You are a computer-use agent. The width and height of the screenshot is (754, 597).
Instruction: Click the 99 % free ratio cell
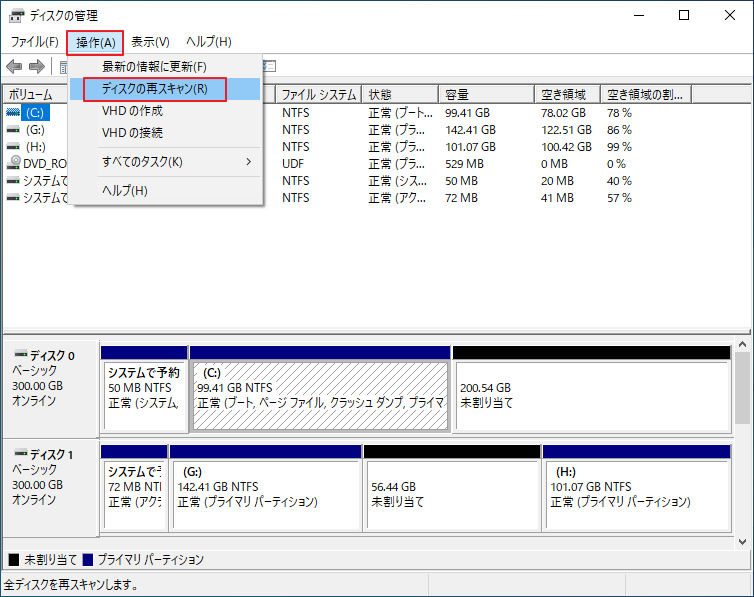[619, 147]
